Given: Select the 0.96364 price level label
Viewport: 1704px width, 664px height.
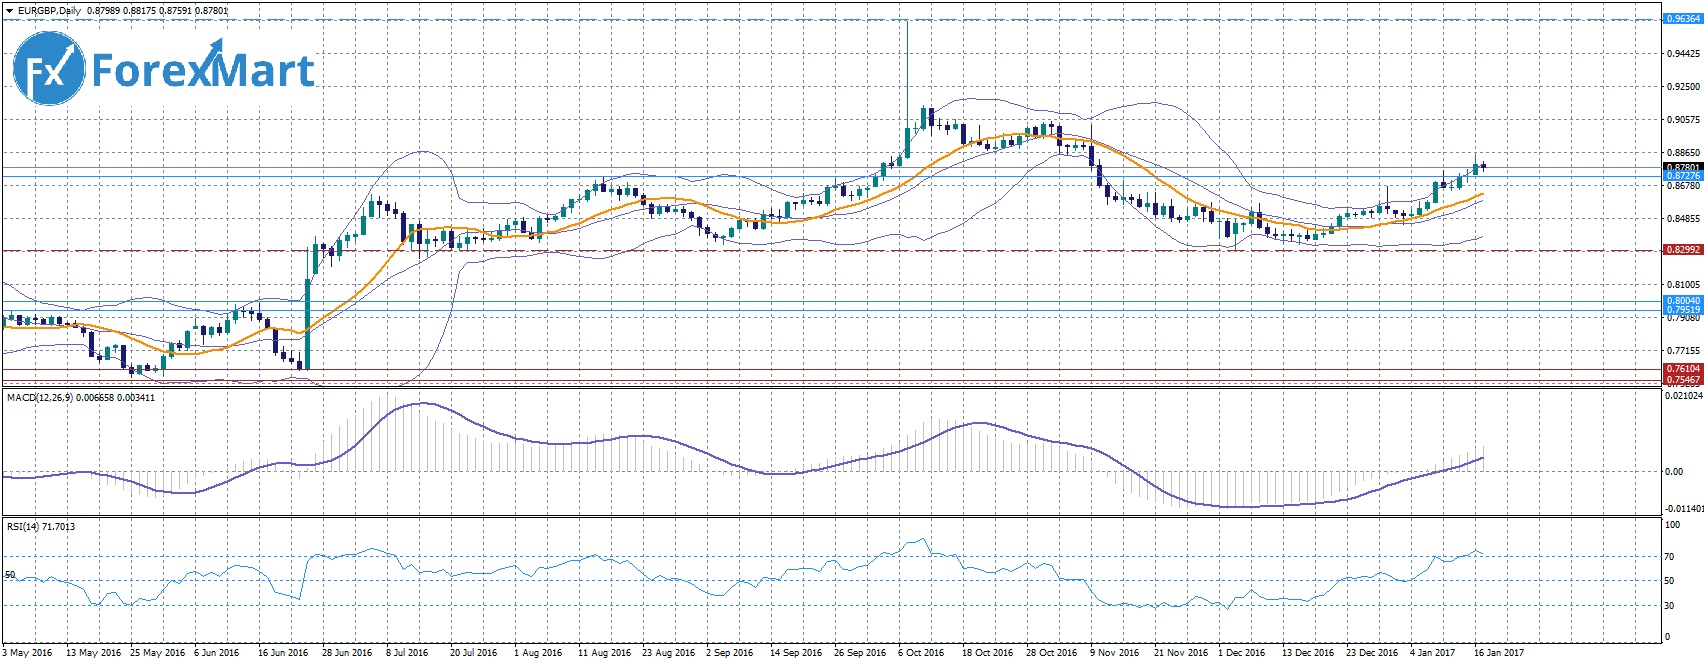Looking at the screenshot, I should [1682, 19].
